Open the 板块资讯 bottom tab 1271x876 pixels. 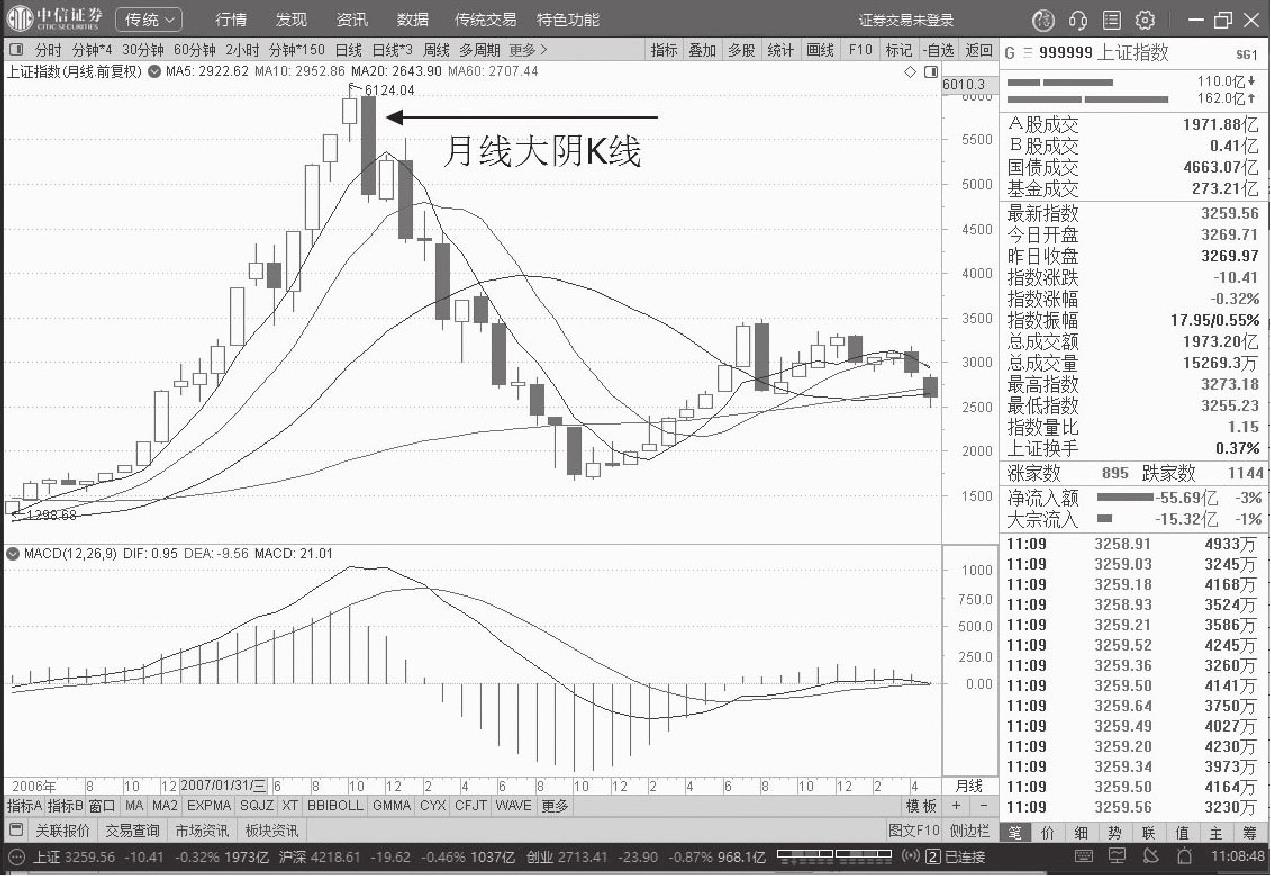click(271, 830)
